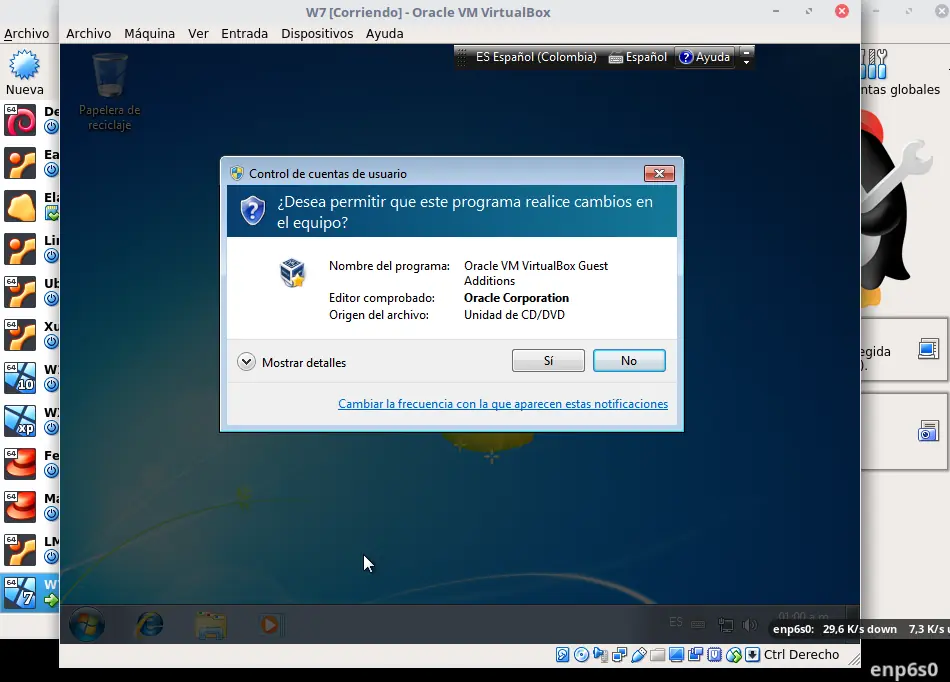
Task: Click USB devices indicator in status bar
Action: [639, 655]
